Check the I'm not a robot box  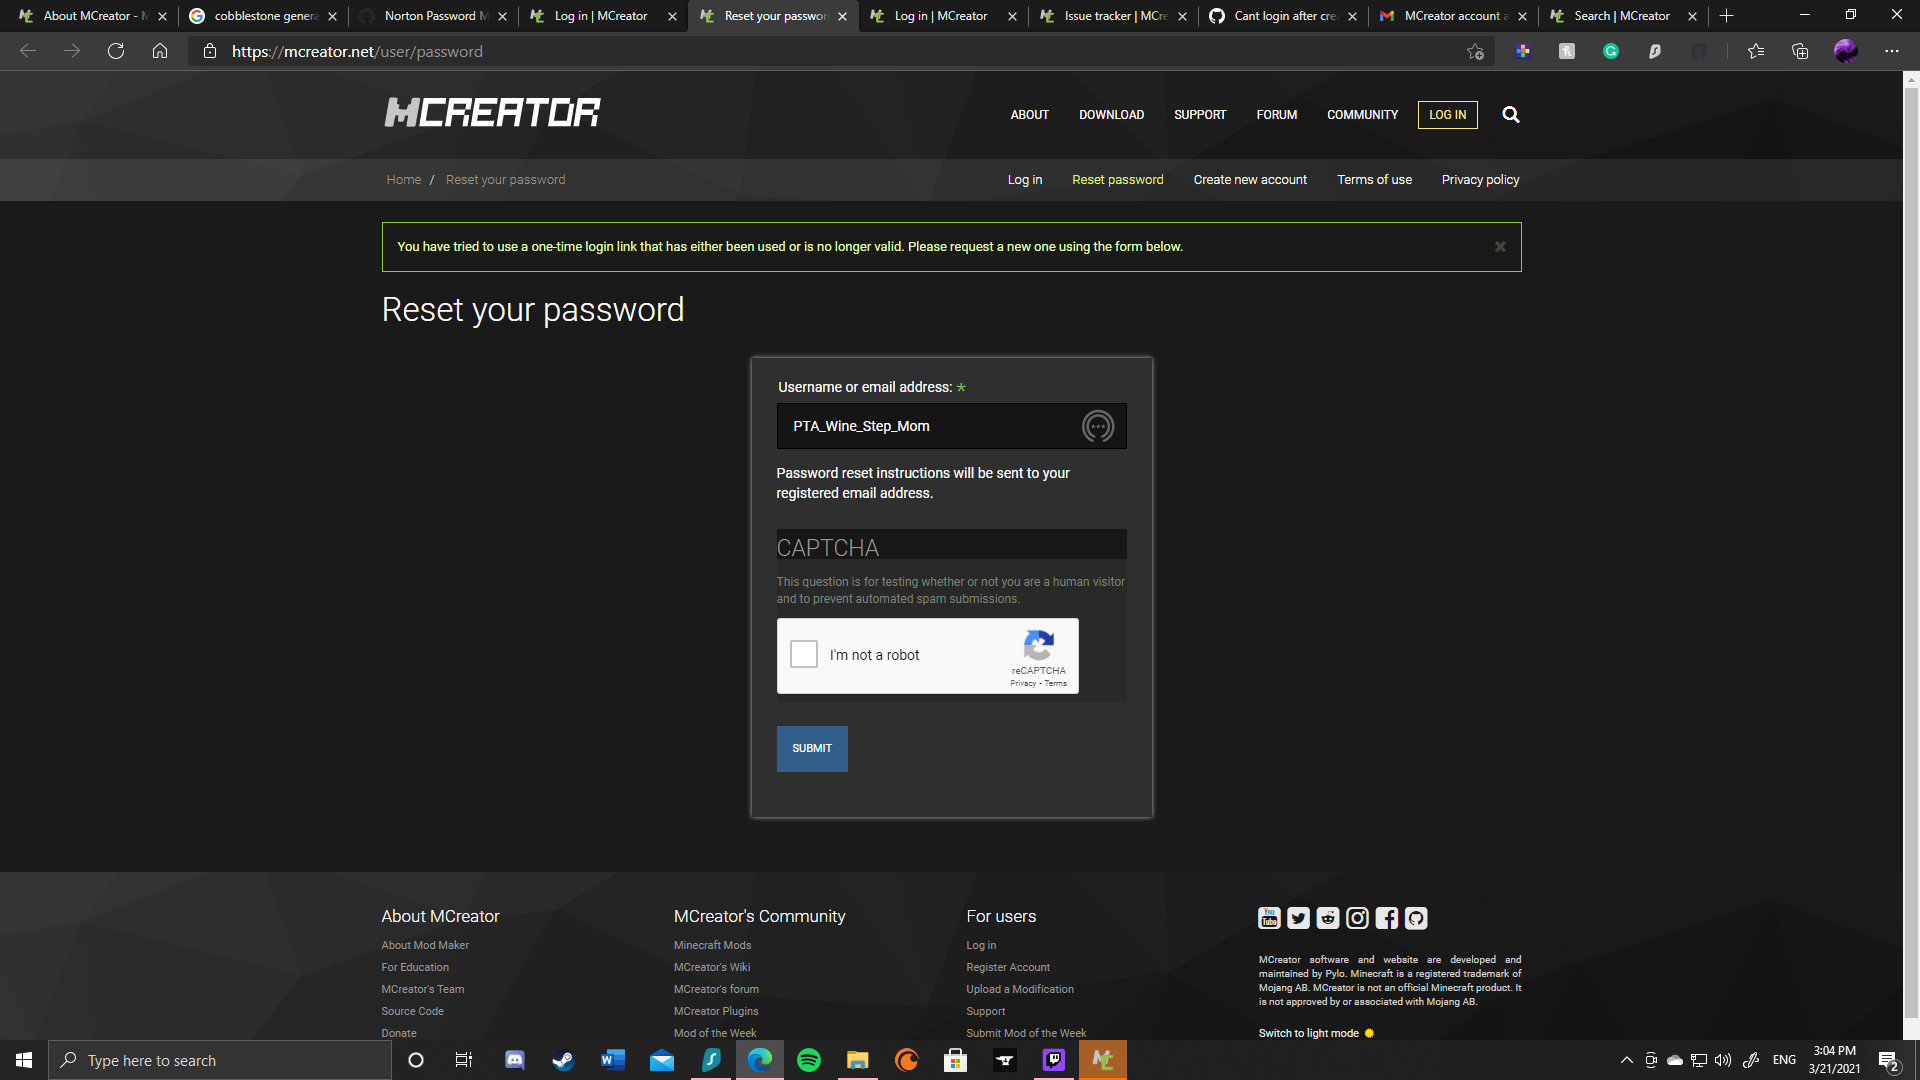pyautogui.click(x=803, y=654)
